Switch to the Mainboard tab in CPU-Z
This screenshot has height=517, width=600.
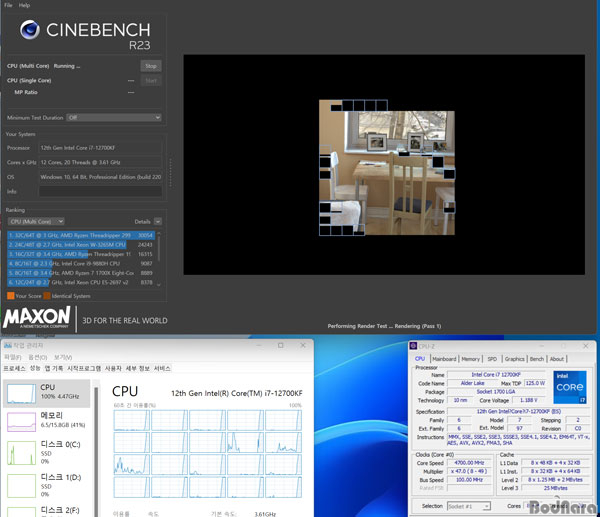444,359
